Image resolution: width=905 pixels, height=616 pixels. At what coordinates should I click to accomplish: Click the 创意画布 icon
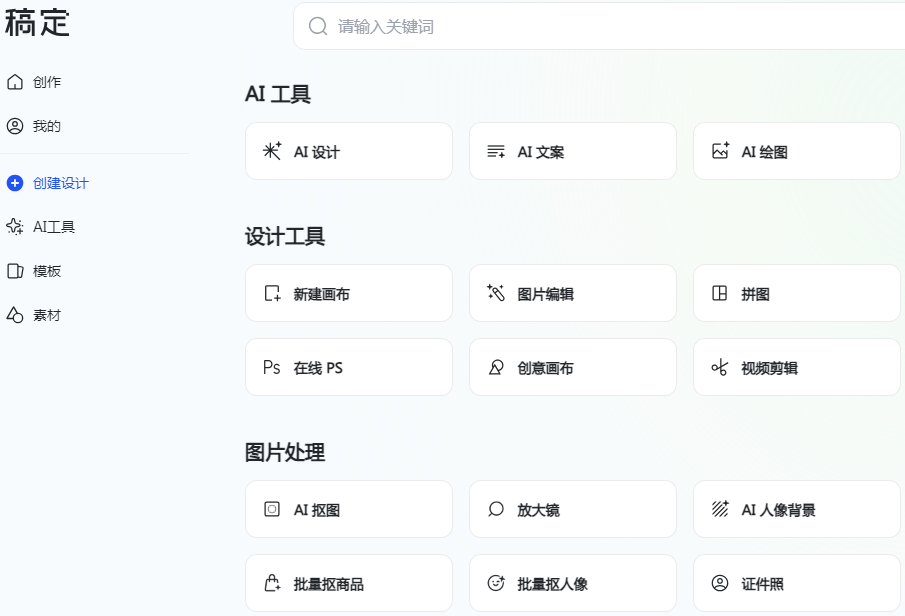(x=496, y=368)
